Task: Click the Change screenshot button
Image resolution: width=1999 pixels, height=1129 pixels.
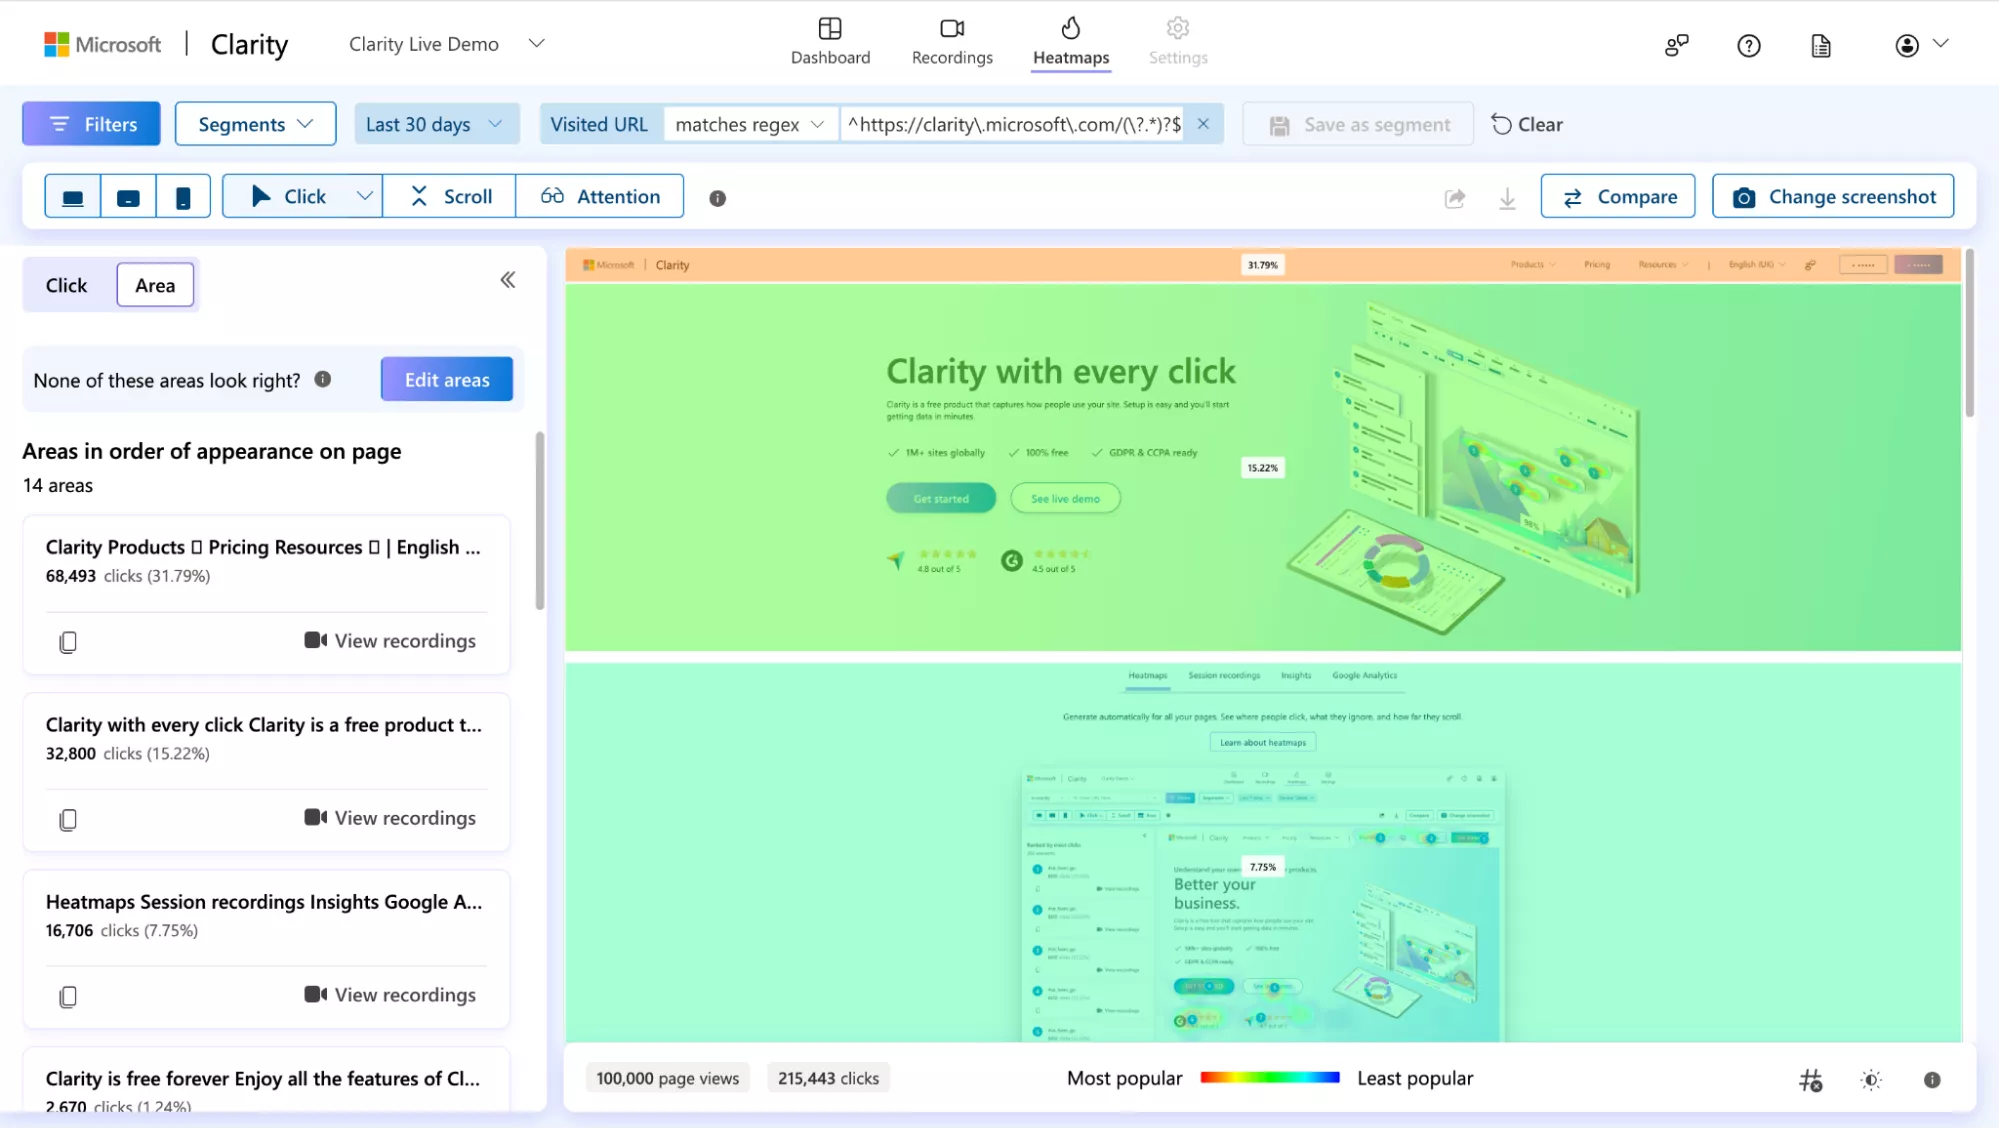Action: pos(1833,197)
